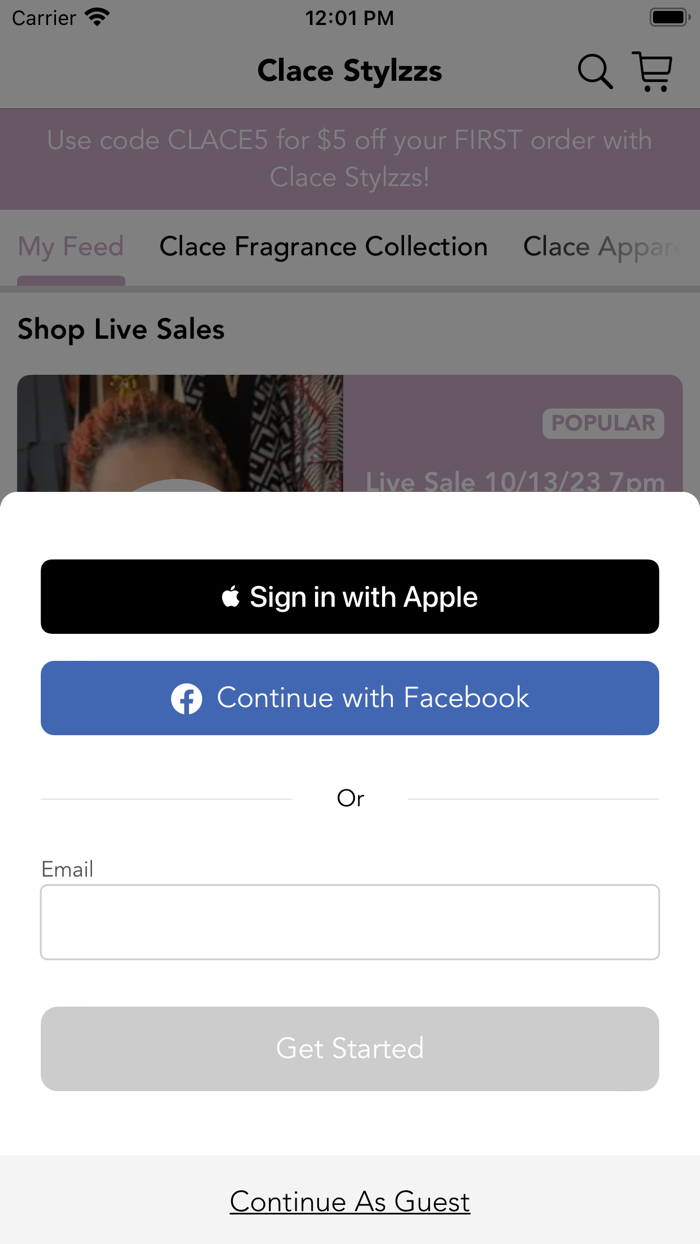This screenshot has width=700, height=1244.
Task: Choose Continue As Guest link
Action: [350, 1201]
